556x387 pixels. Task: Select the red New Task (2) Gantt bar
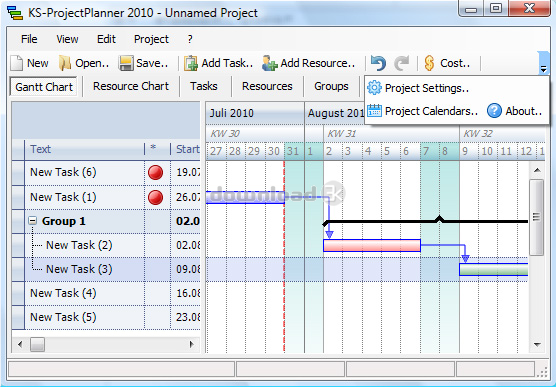coord(372,245)
